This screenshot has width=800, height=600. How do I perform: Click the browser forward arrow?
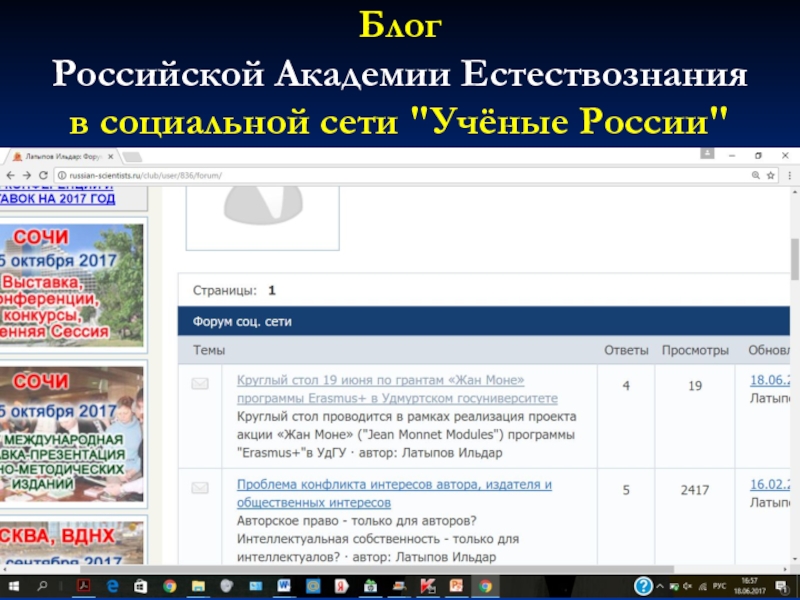coord(27,176)
